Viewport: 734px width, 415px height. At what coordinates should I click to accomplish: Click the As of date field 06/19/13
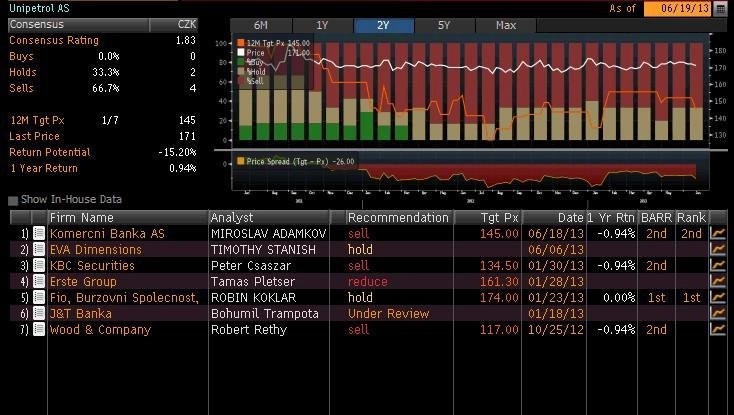[x=677, y=9]
